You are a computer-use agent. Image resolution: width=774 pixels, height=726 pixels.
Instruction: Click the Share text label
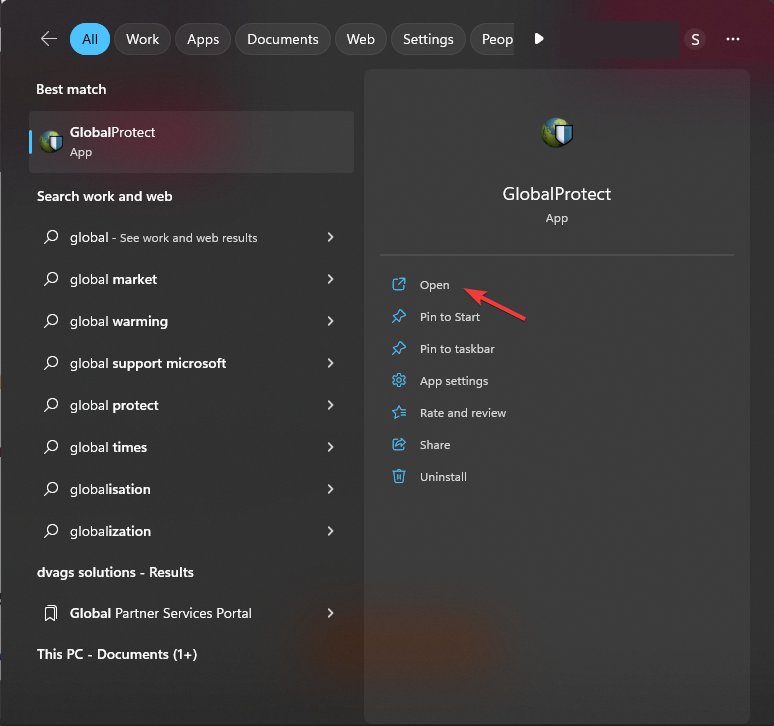(x=435, y=445)
